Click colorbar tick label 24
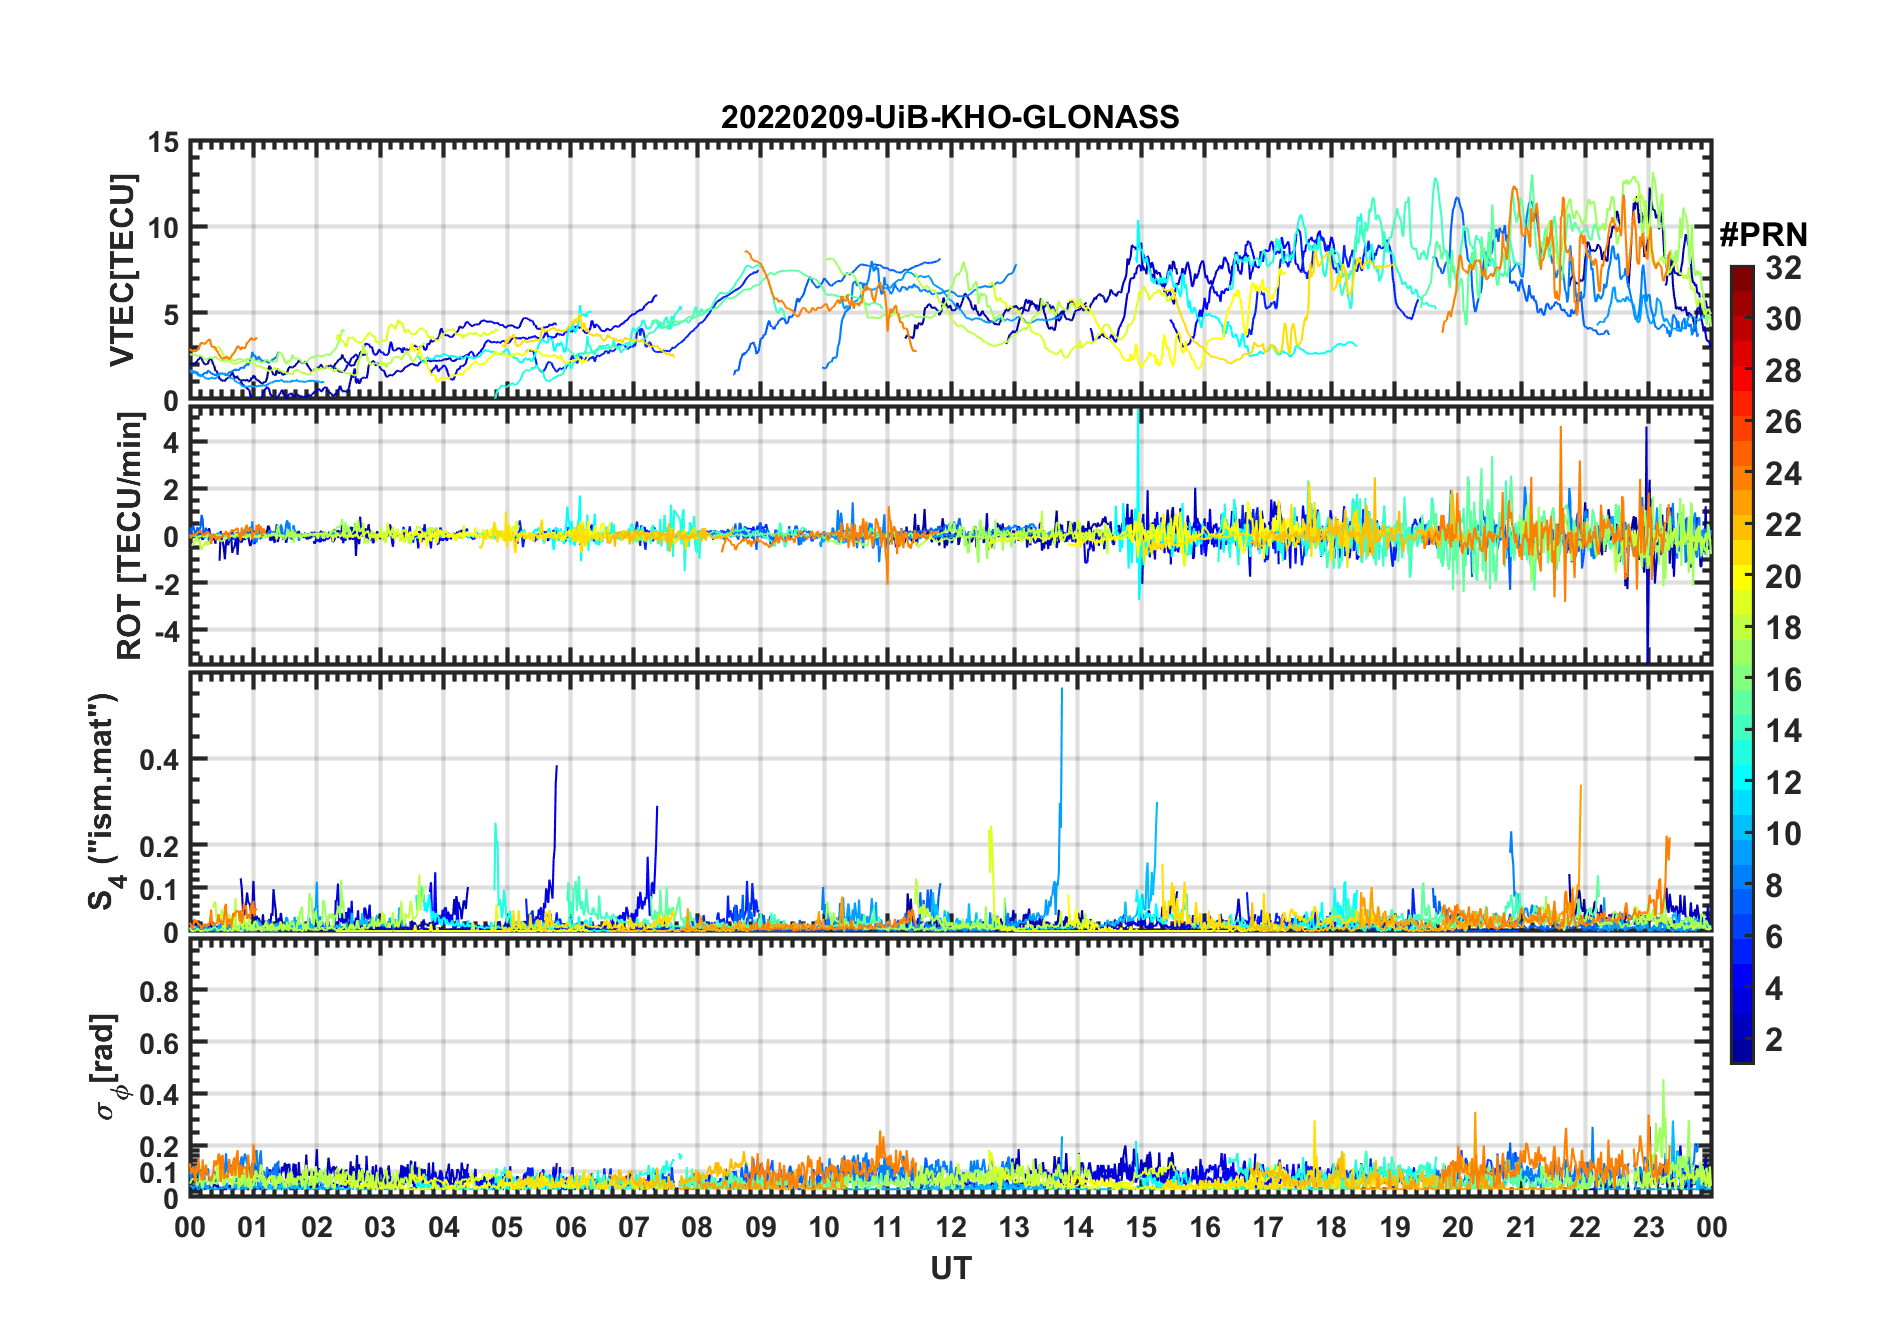Screen dimensions: 1902x1330 click(x=1783, y=474)
